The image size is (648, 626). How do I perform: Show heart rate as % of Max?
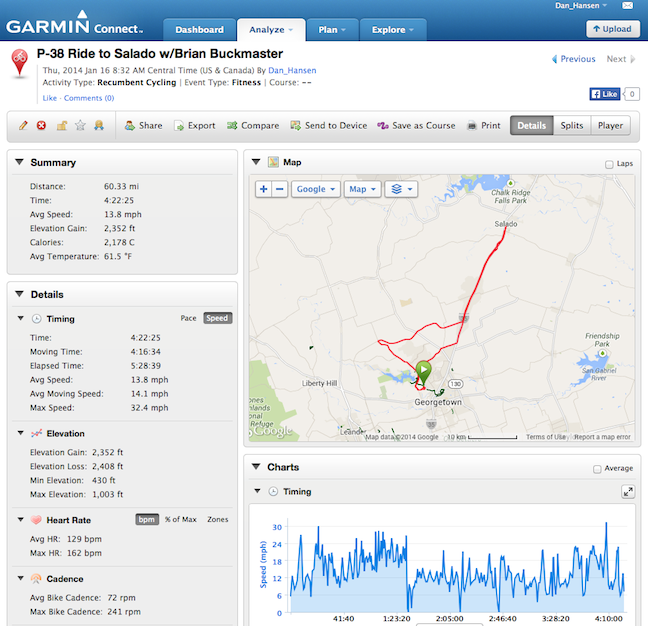click(182, 520)
